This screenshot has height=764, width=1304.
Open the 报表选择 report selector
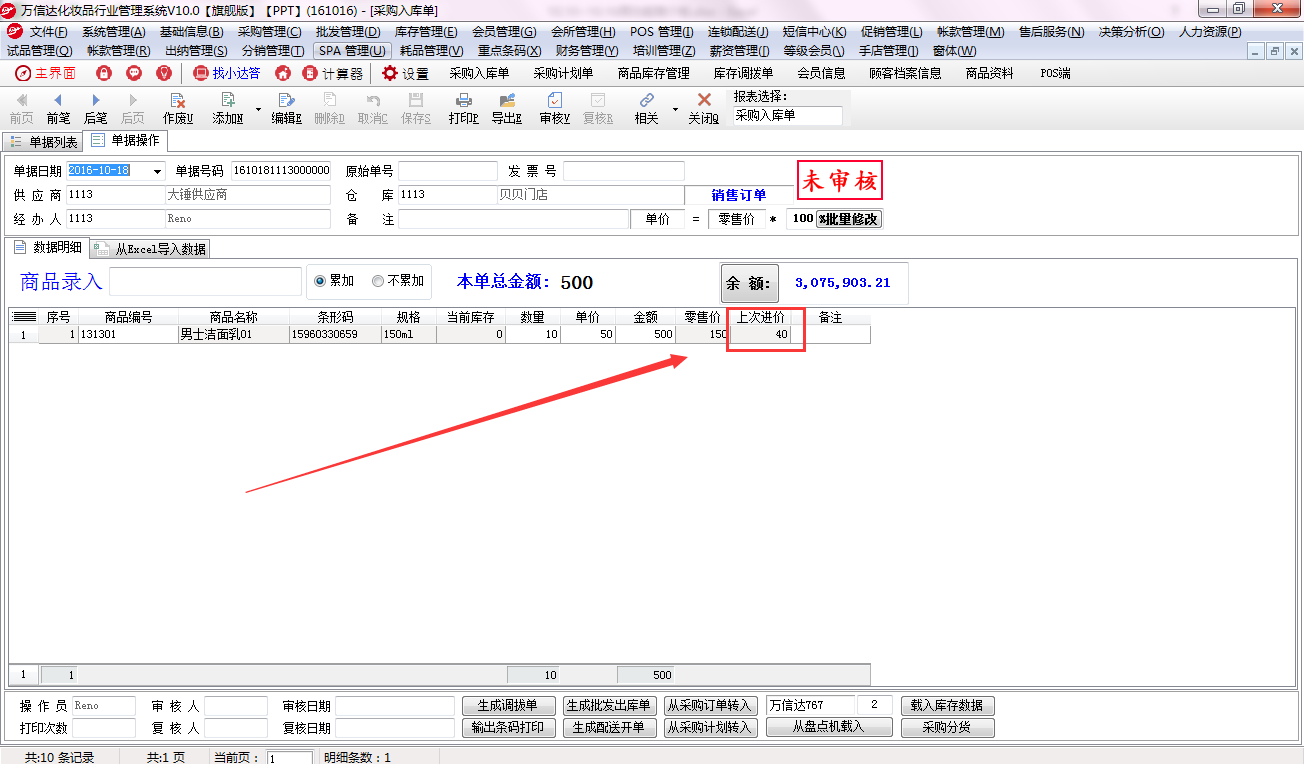click(788, 116)
